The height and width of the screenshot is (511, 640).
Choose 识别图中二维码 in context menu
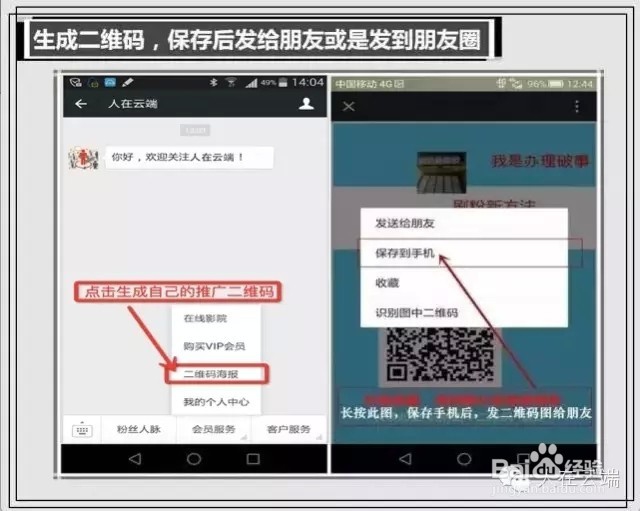464,313
